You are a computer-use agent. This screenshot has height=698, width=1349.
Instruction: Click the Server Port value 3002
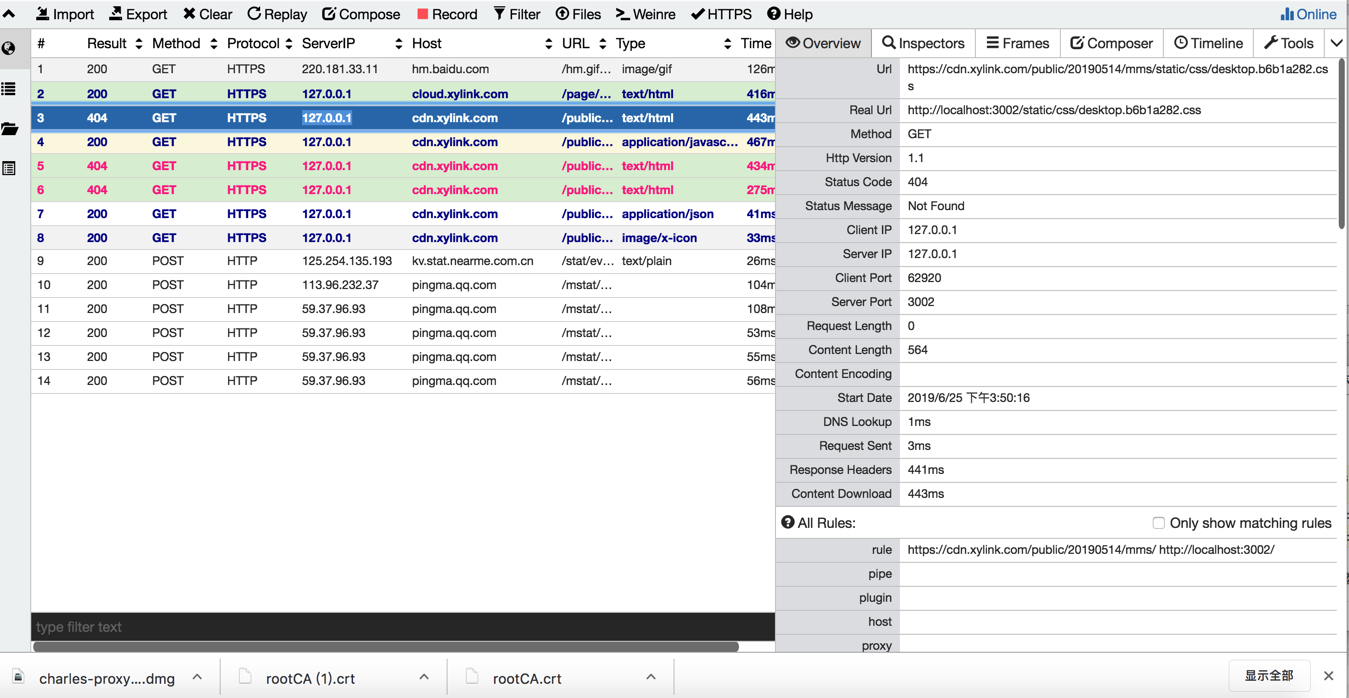click(x=921, y=302)
